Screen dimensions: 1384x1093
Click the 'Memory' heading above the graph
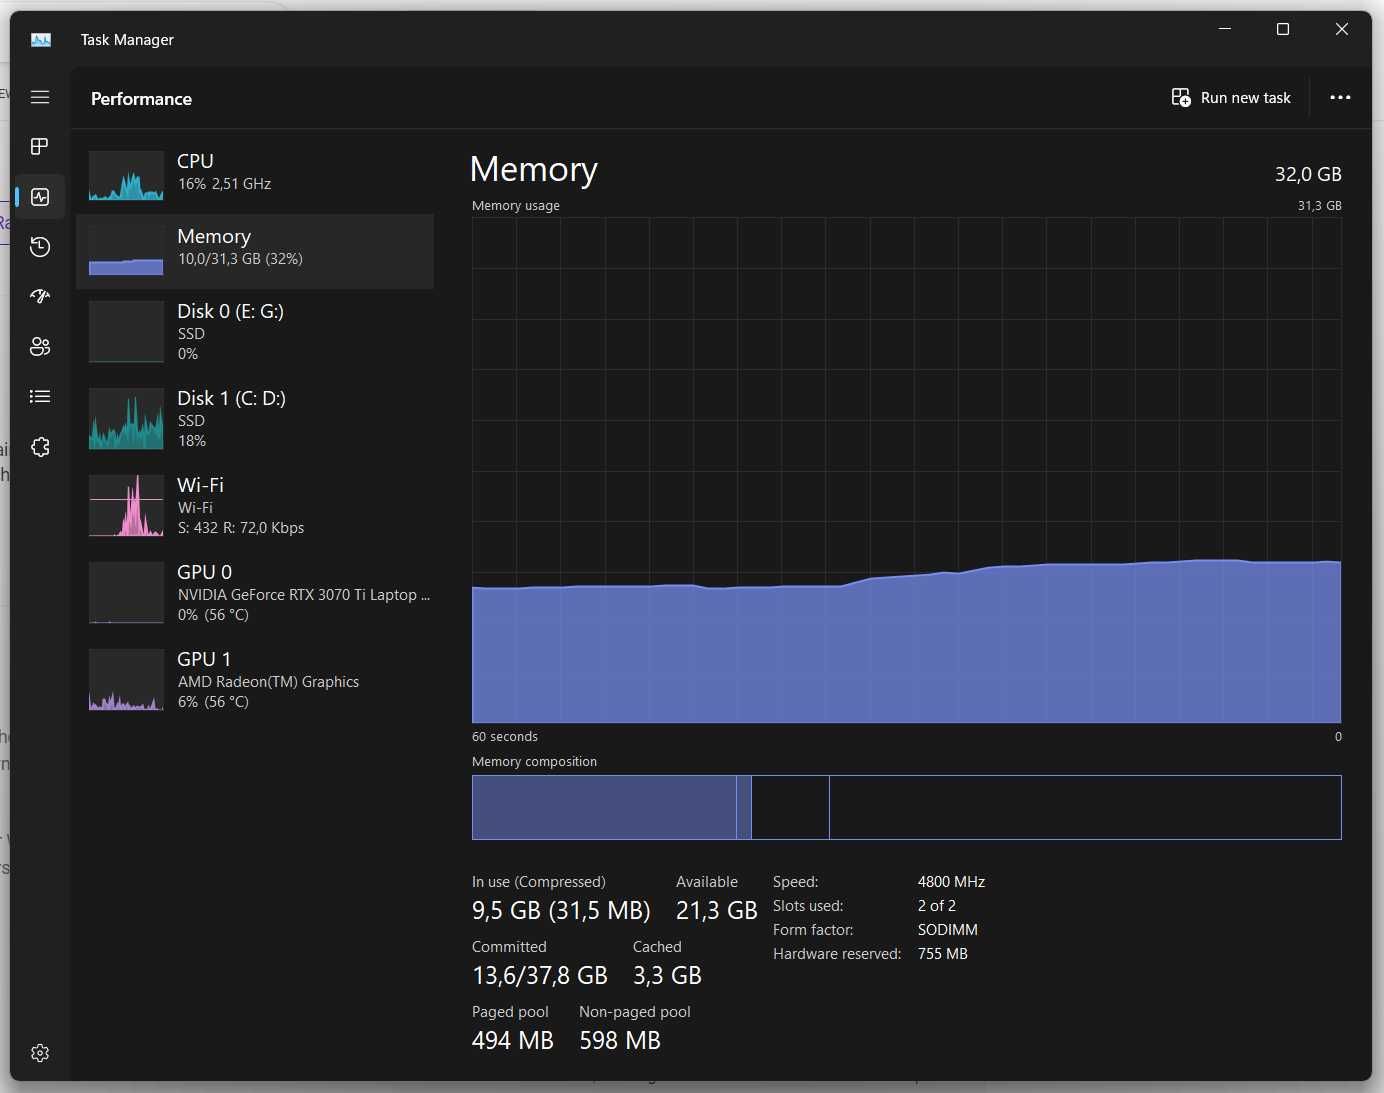[x=534, y=169]
